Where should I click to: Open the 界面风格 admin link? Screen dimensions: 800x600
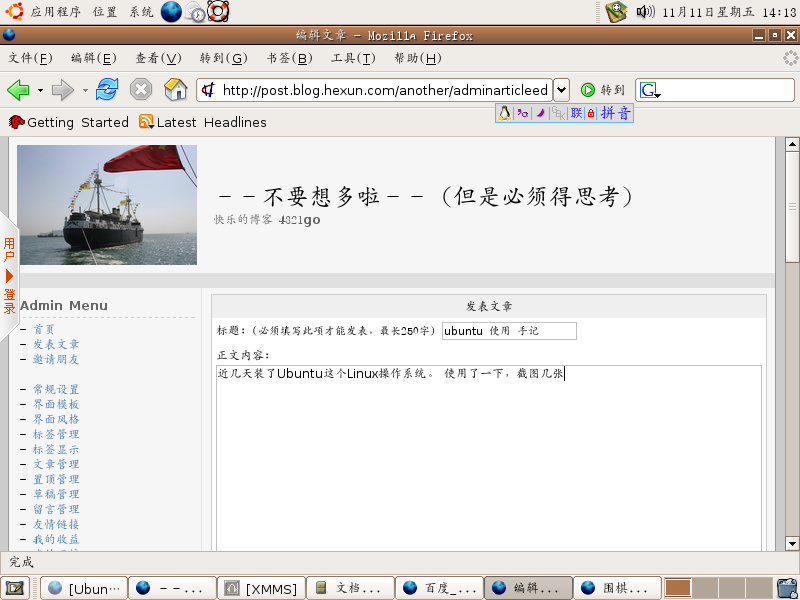(x=56, y=419)
